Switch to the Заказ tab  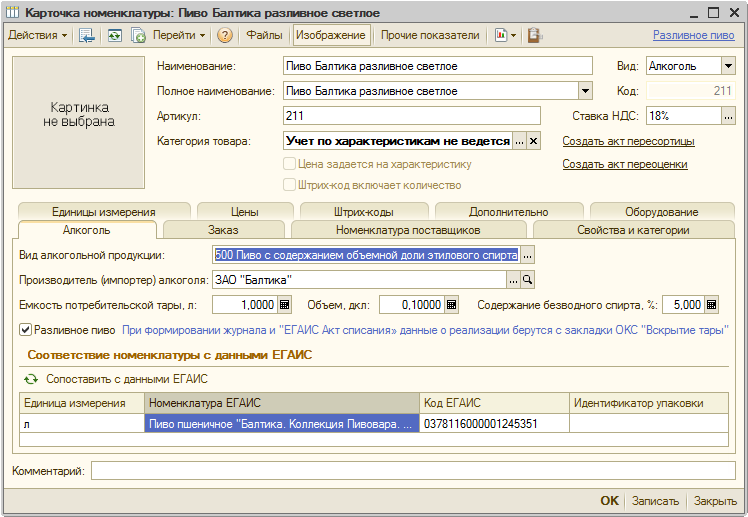click(223, 230)
